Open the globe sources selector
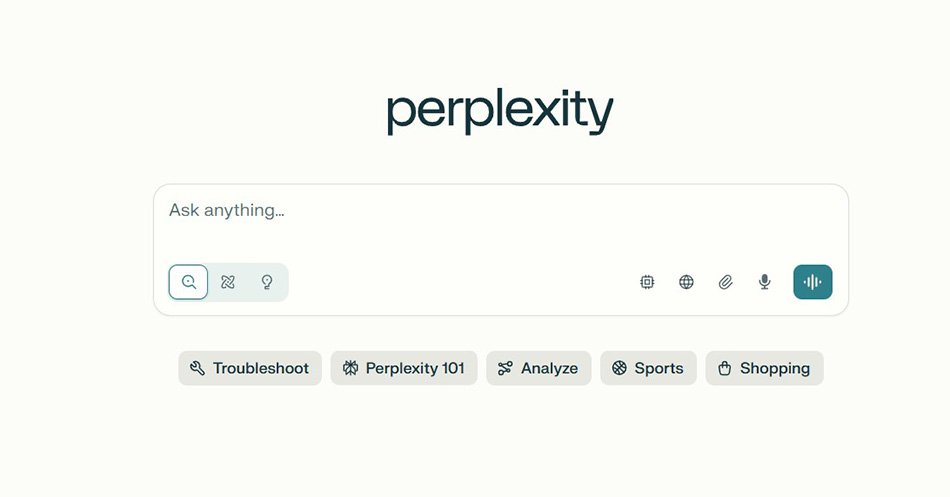Viewport: 950px width, 497px height. click(x=686, y=282)
